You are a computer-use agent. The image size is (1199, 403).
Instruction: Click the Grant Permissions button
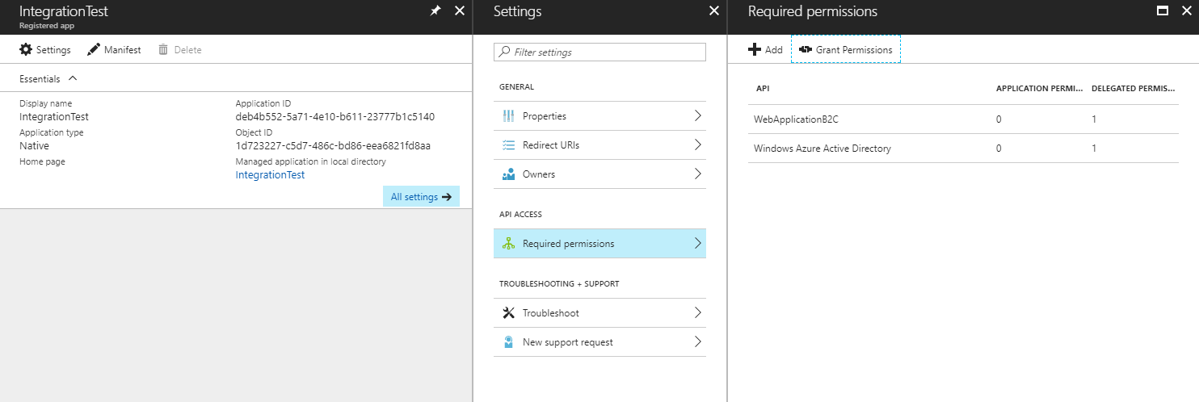click(x=846, y=50)
